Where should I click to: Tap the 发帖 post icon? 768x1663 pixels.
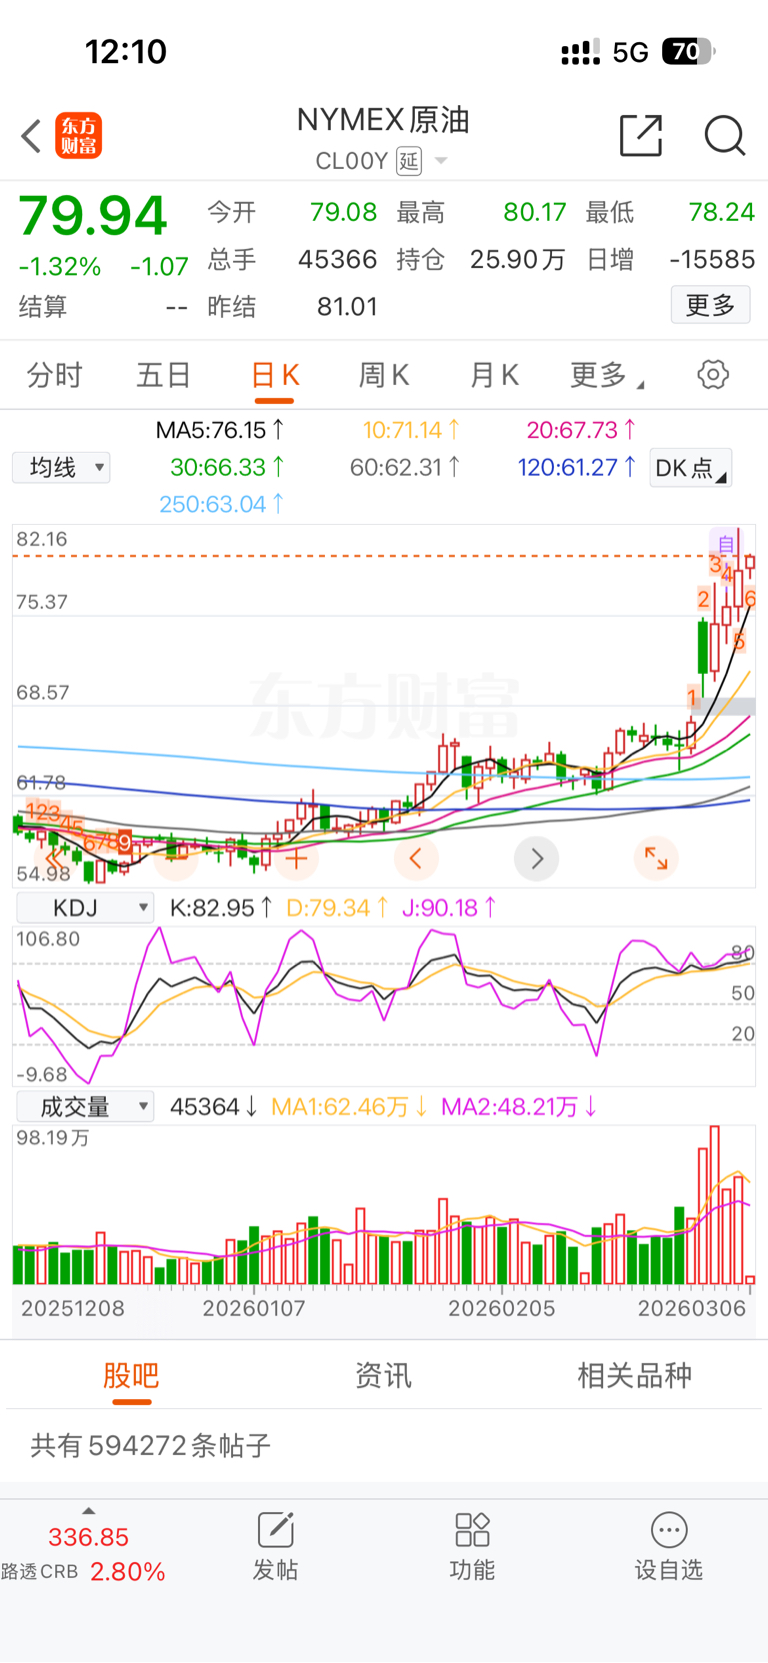(275, 1546)
